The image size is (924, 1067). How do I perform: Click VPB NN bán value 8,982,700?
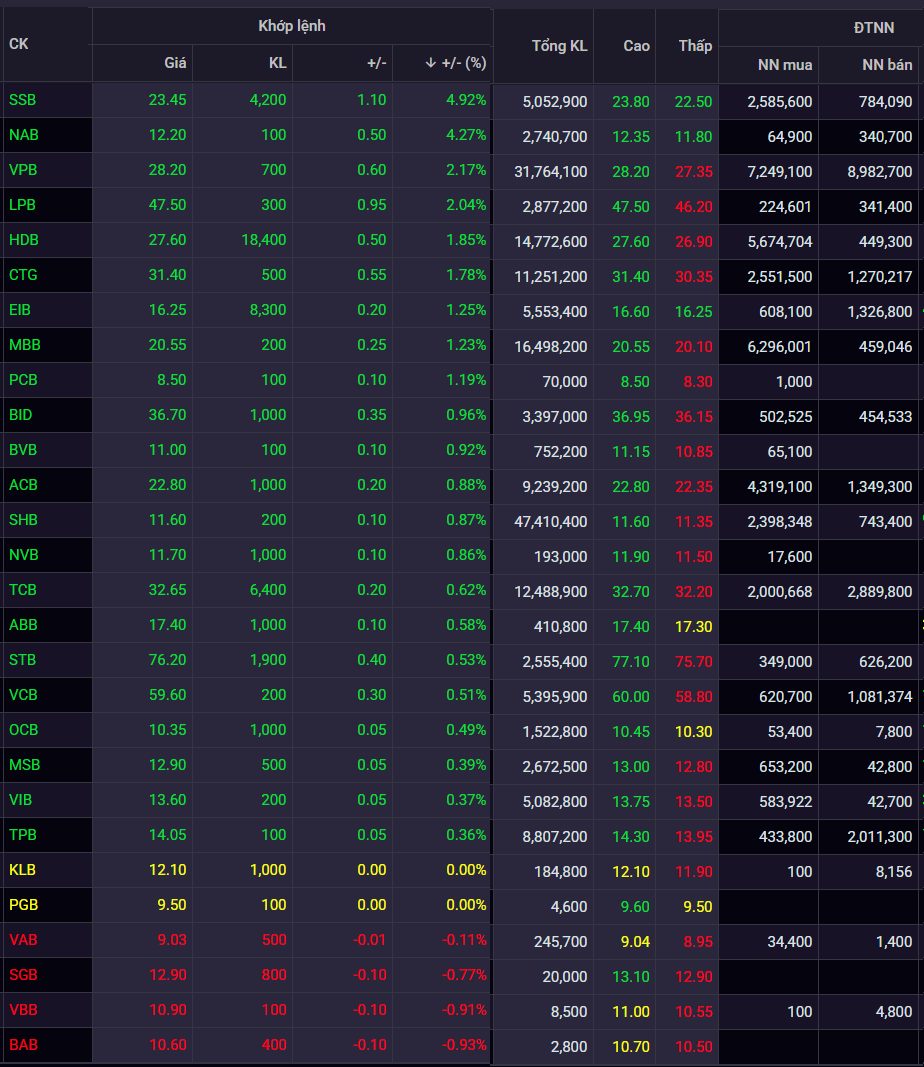click(879, 172)
